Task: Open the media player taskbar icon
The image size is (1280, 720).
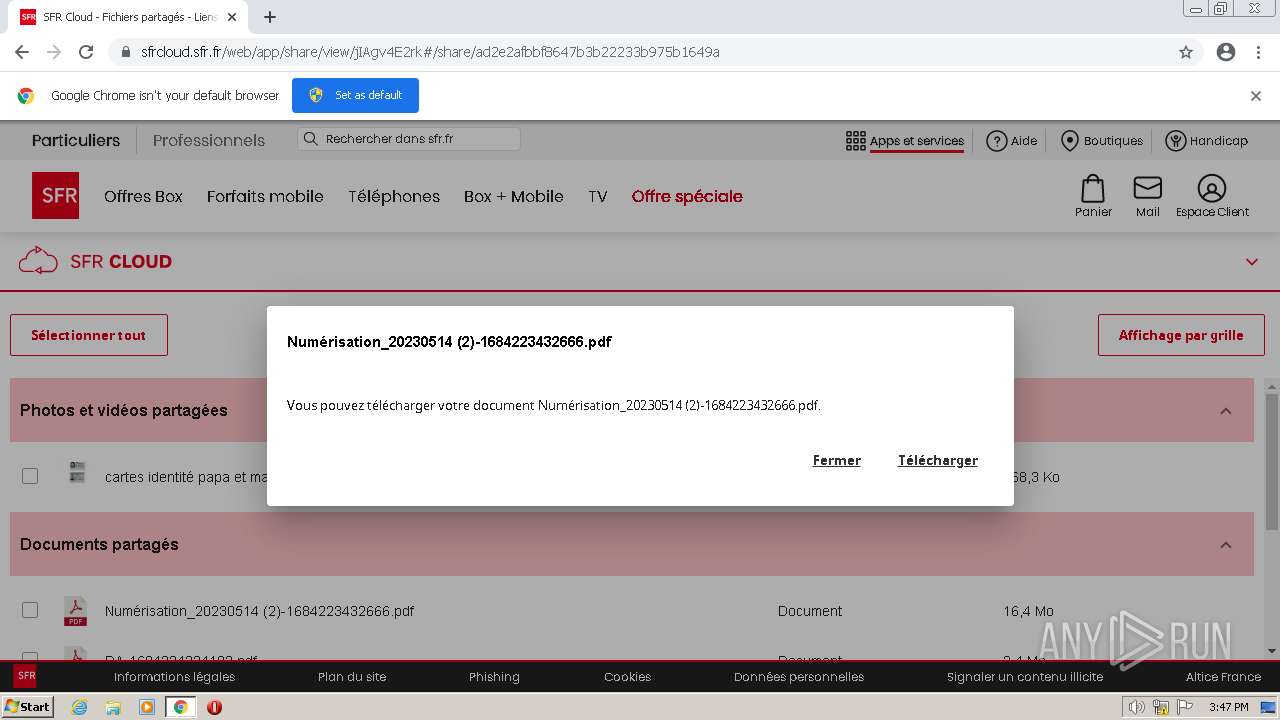Action: (147, 707)
